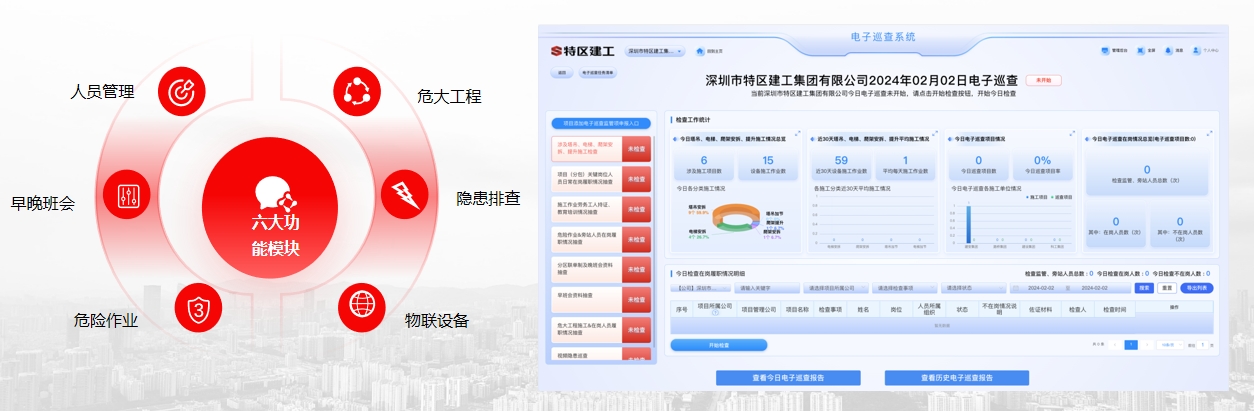Switch to the 电子巡查任务清单 tab
Image resolution: width=1254 pixels, height=411 pixels.
[x=597, y=73]
